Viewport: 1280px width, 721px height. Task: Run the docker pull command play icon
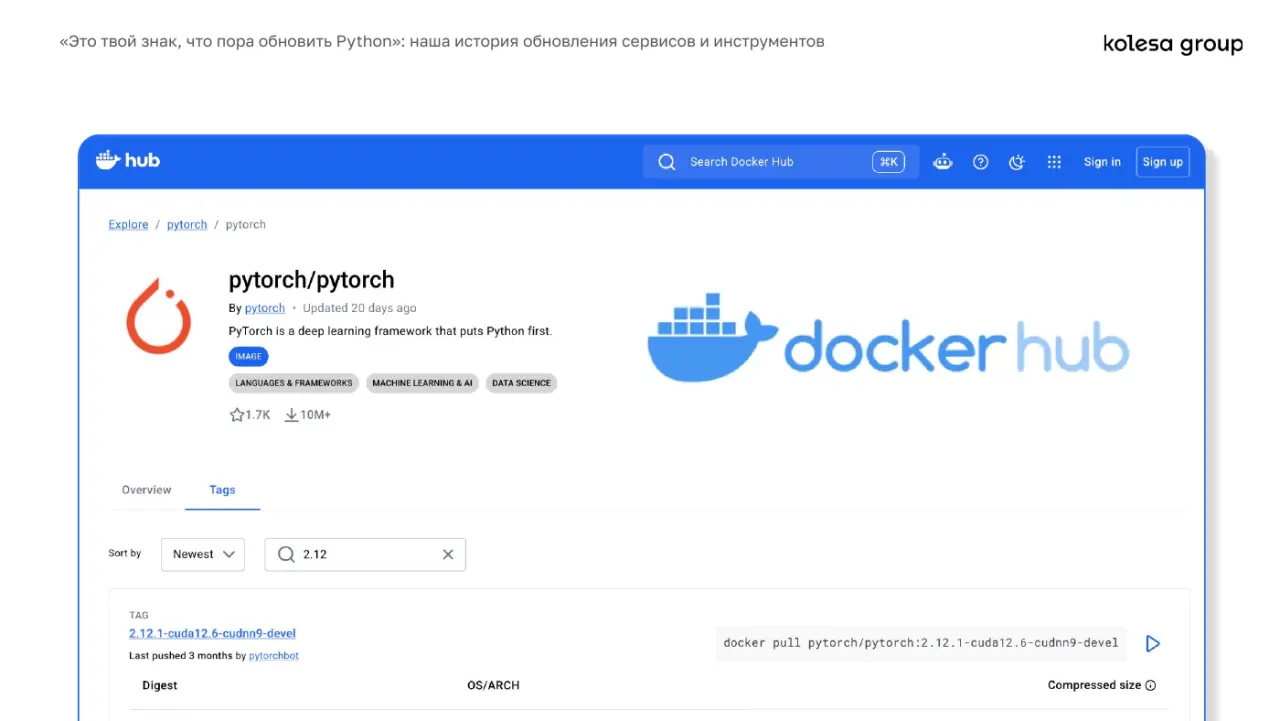click(x=1153, y=643)
